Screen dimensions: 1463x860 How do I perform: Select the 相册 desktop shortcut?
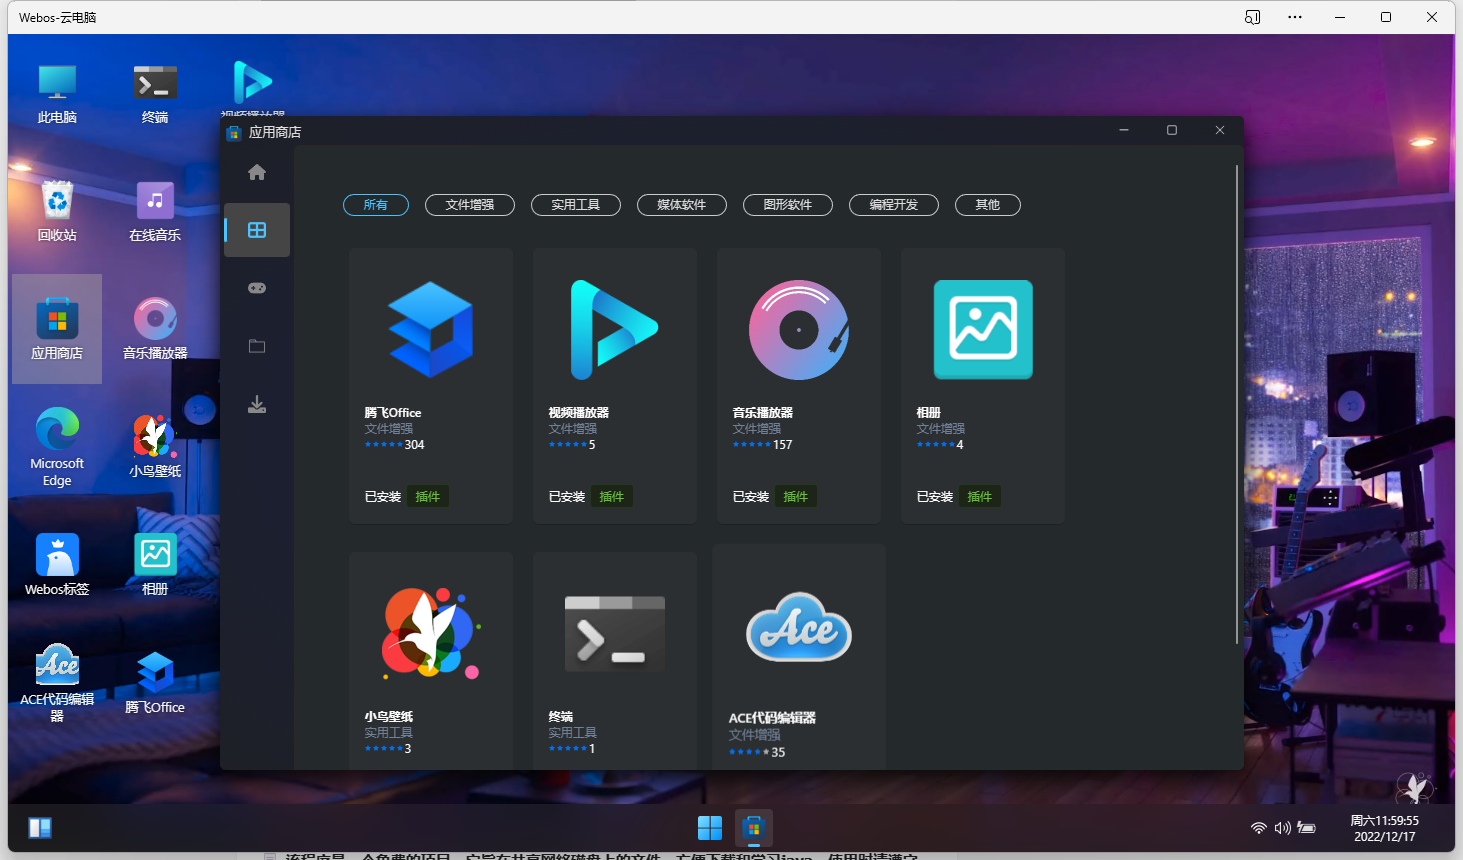[155, 565]
